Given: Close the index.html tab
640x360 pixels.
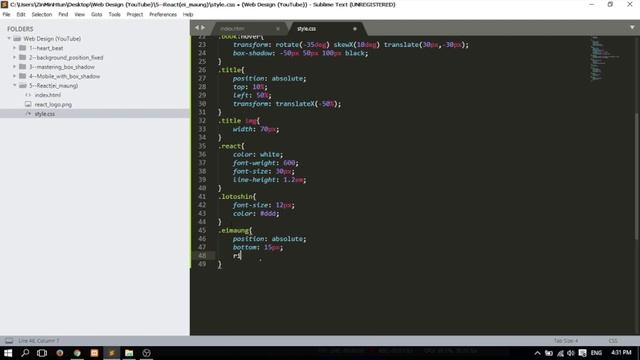Looking at the screenshot, I should 278,29.
